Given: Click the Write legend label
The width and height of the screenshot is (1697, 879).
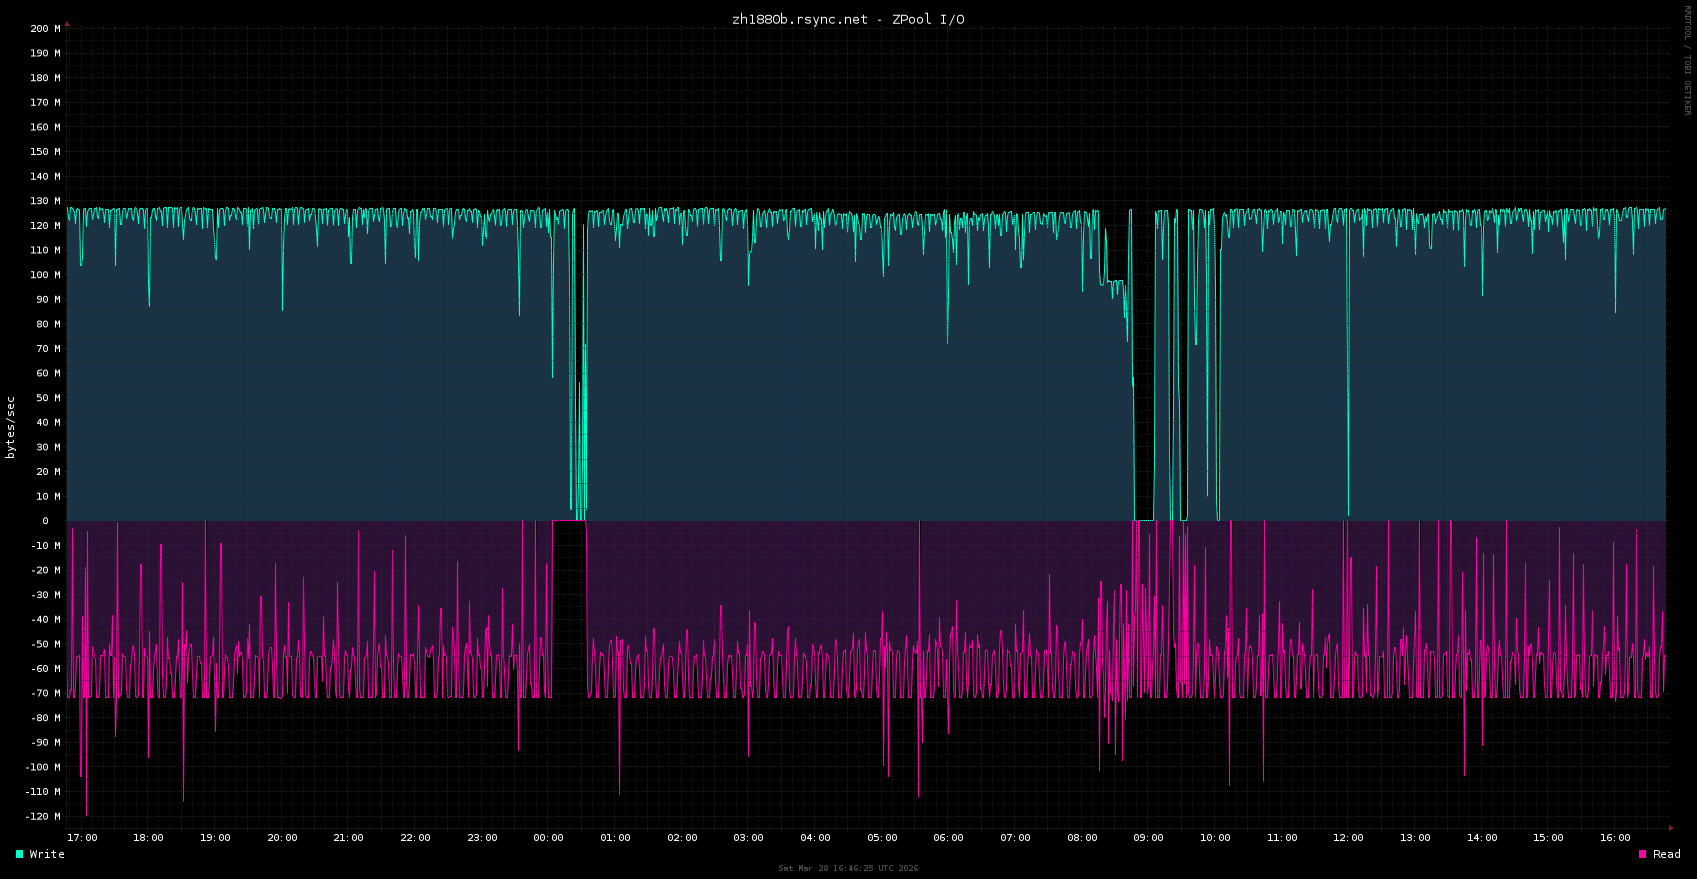Looking at the screenshot, I should [x=47, y=854].
